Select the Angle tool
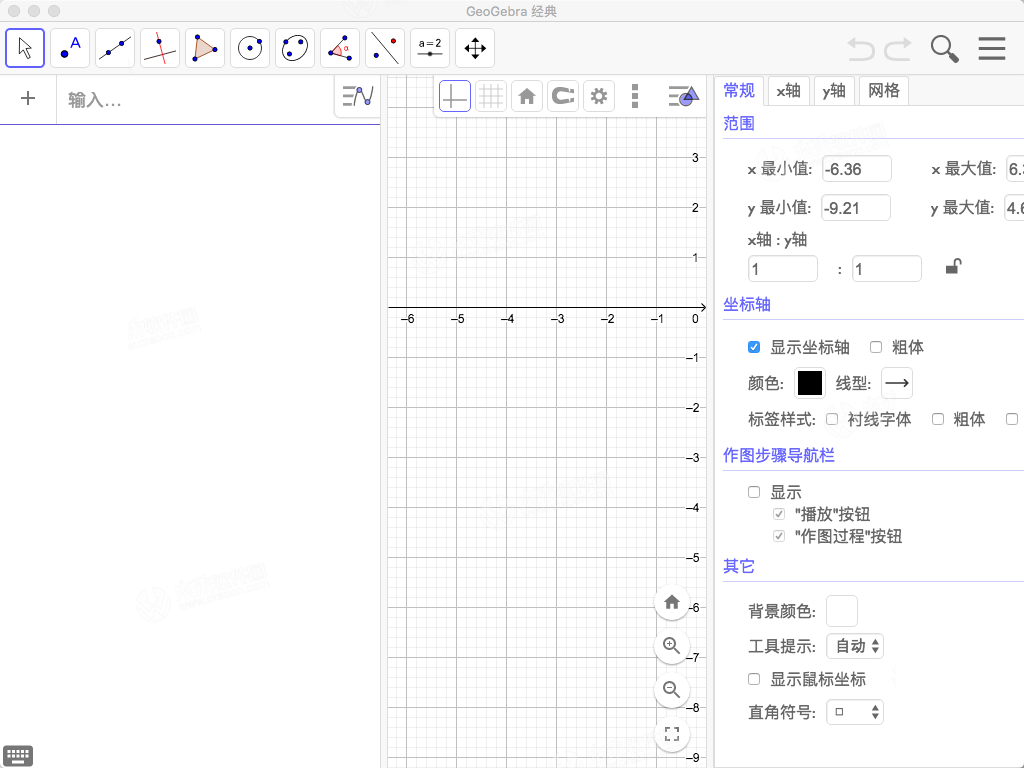 click(340, 48)
